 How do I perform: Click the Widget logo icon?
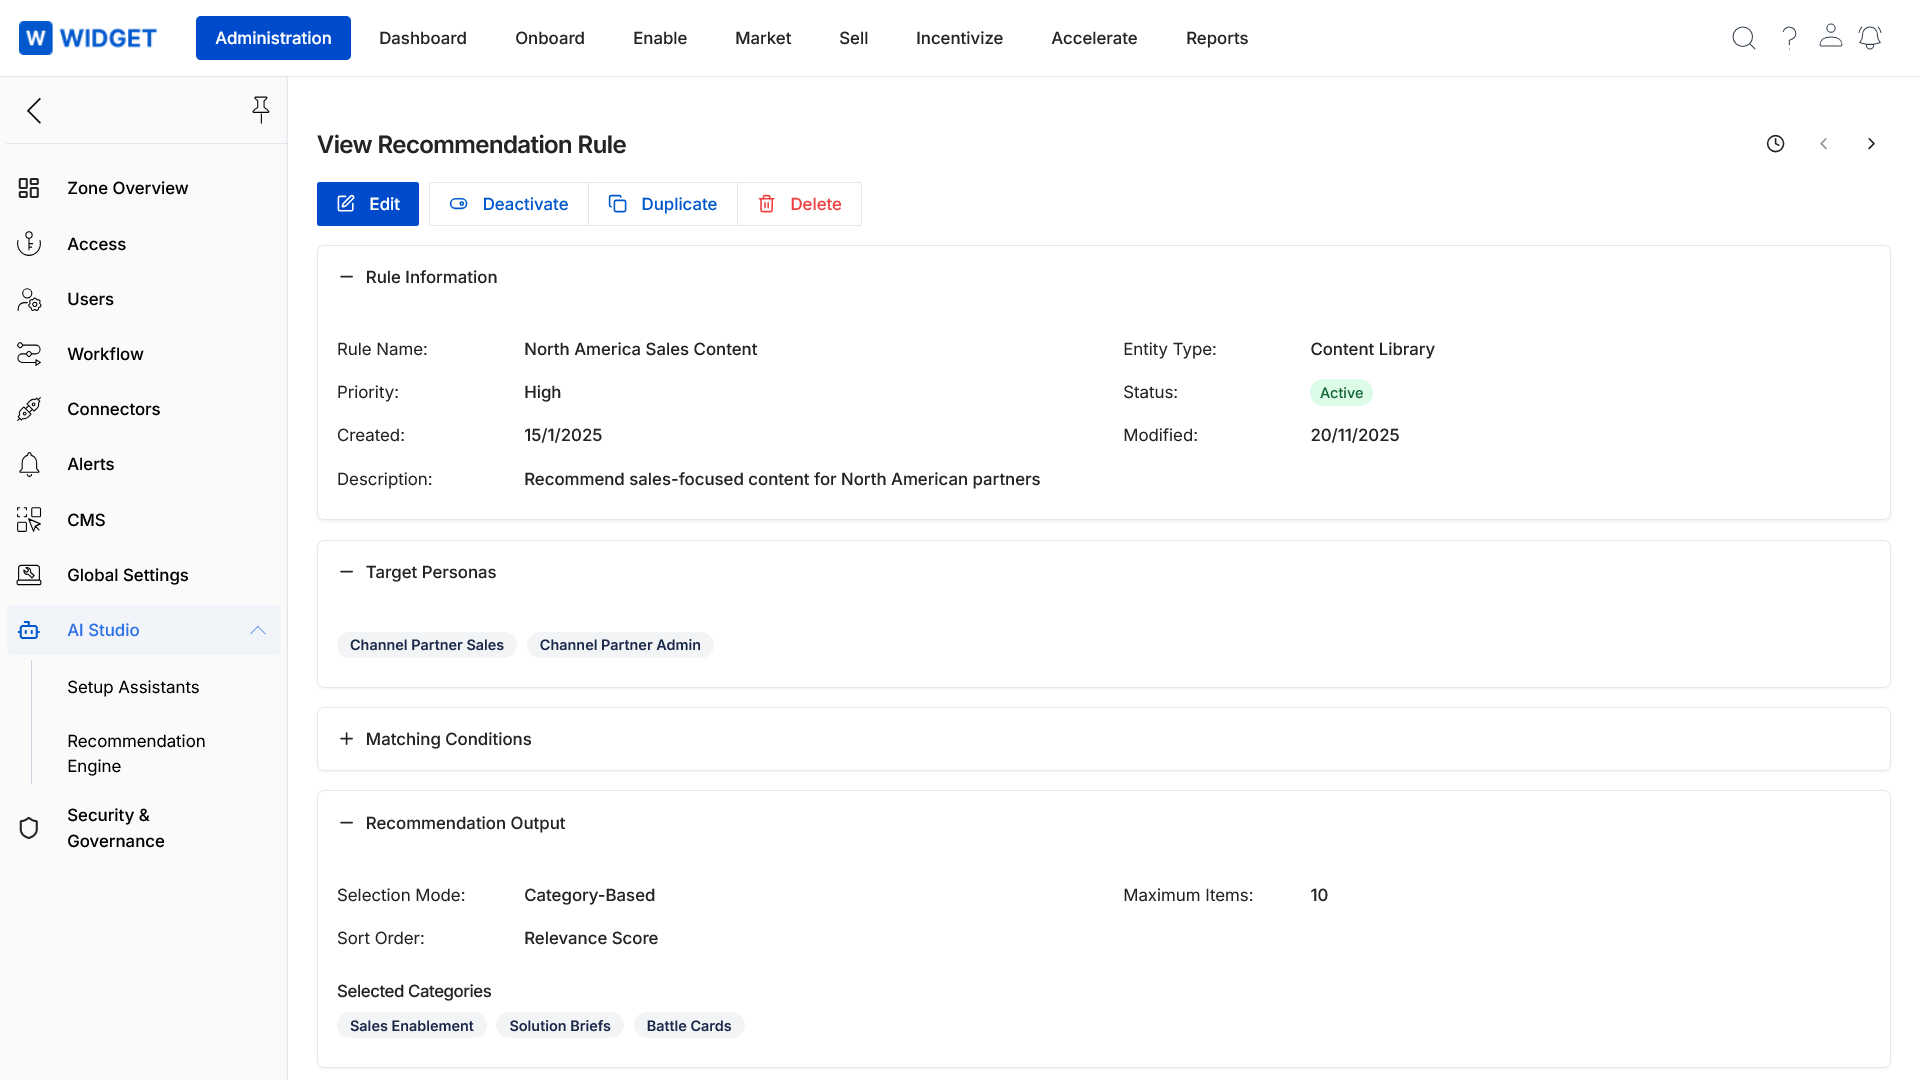coord(36,38)
